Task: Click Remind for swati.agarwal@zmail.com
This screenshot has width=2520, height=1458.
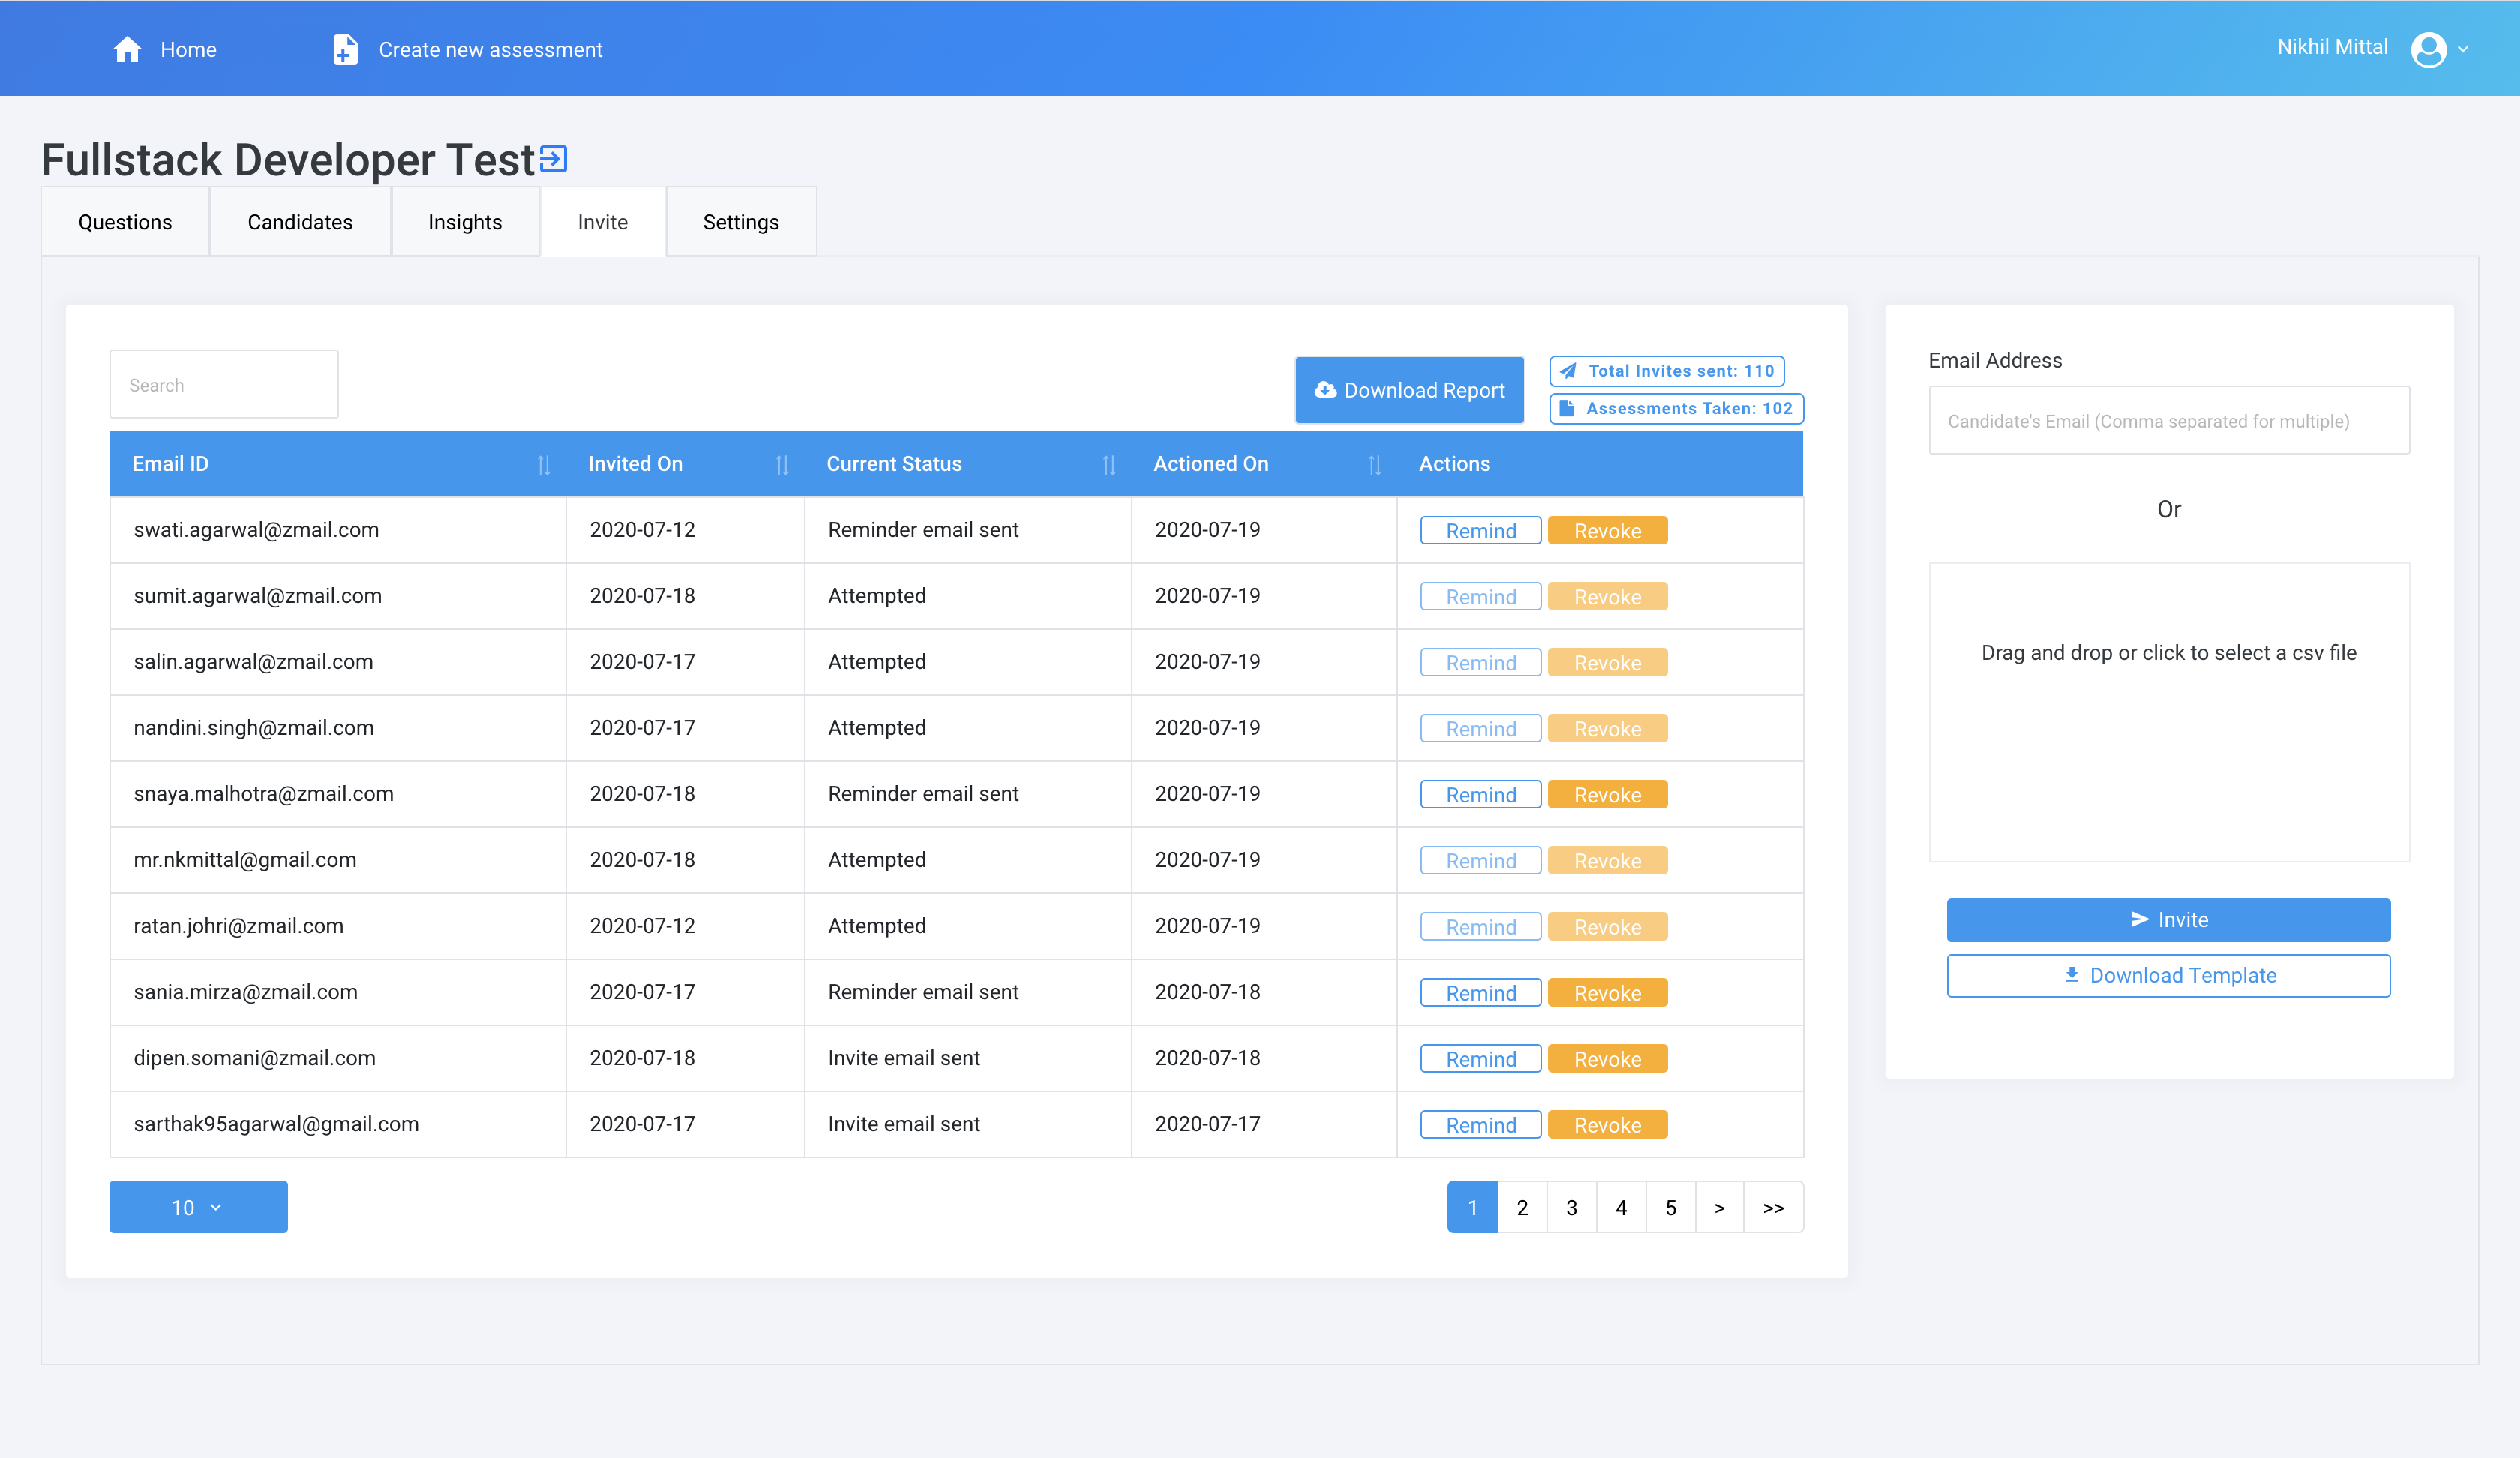Action: point(1480,531)
